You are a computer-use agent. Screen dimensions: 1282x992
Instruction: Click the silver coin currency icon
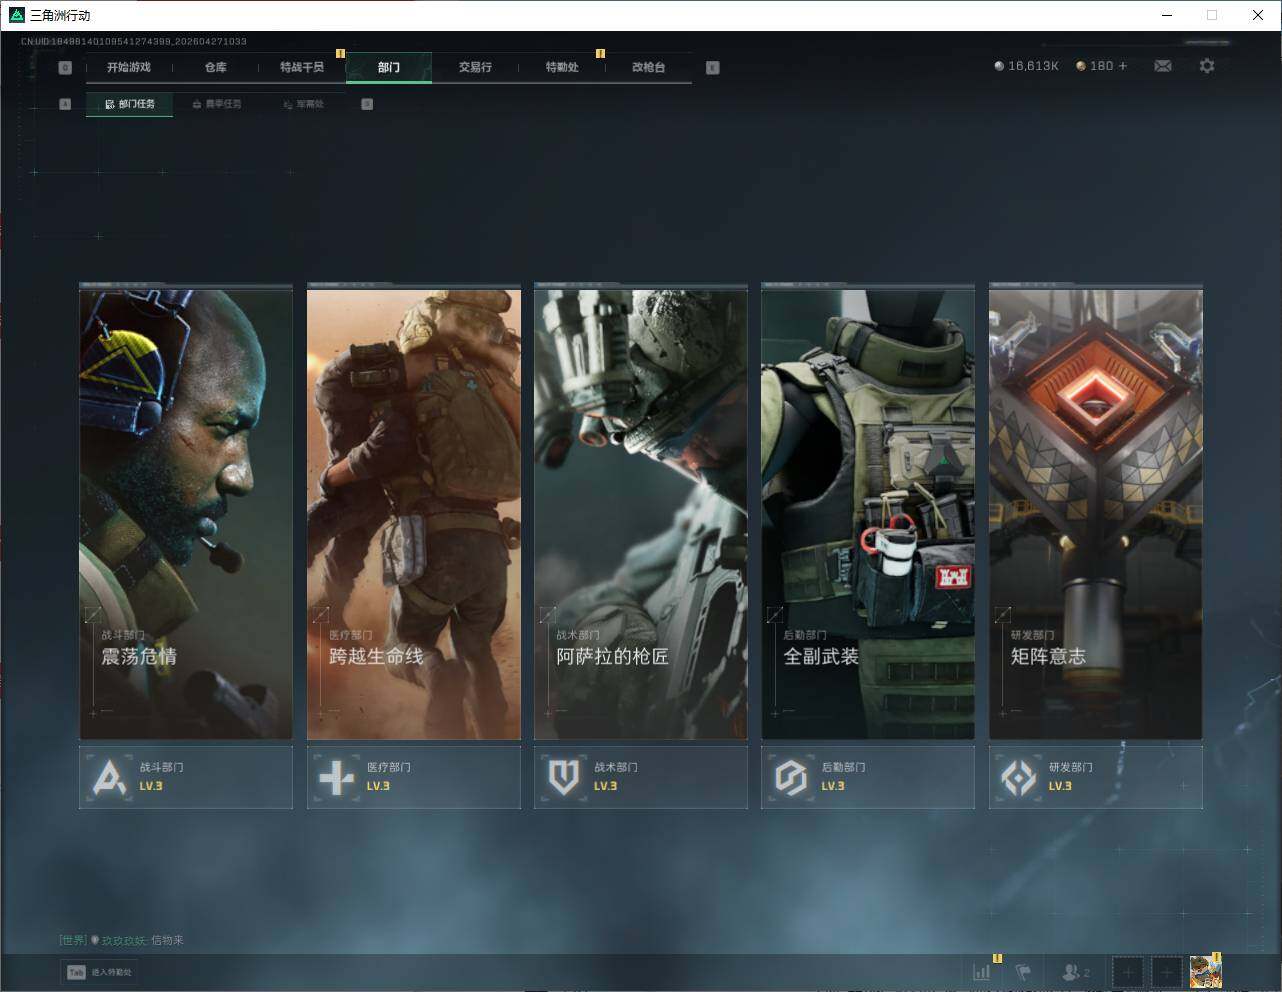[x=999, y=66]
